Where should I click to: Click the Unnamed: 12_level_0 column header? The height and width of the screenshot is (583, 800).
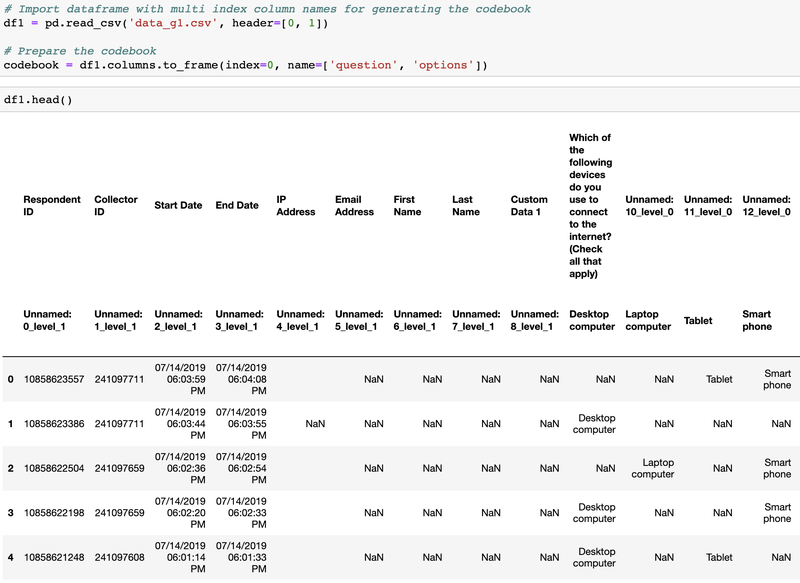766,205
